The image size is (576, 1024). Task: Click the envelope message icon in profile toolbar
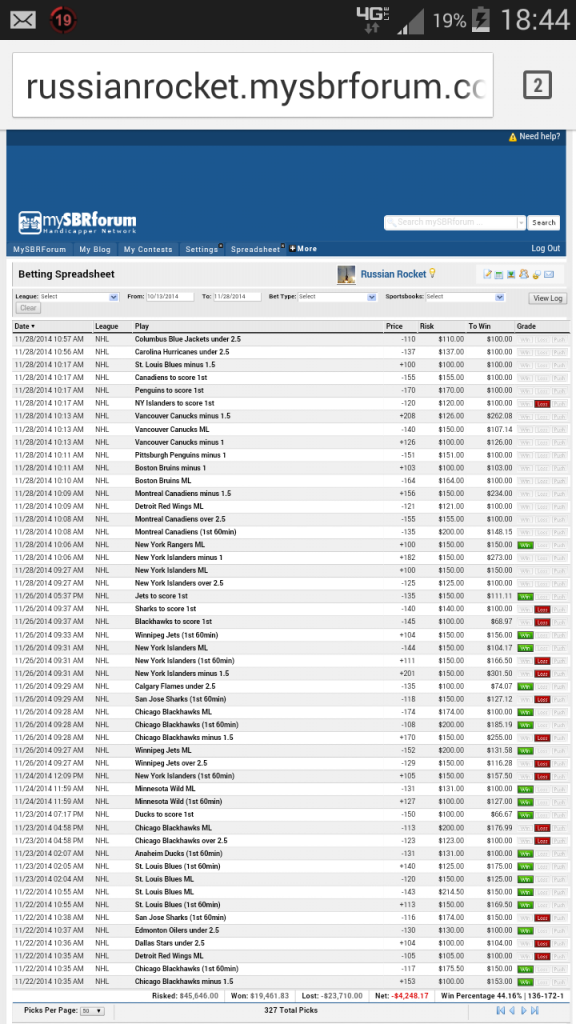pyautogui.click(x=549, y=275)
